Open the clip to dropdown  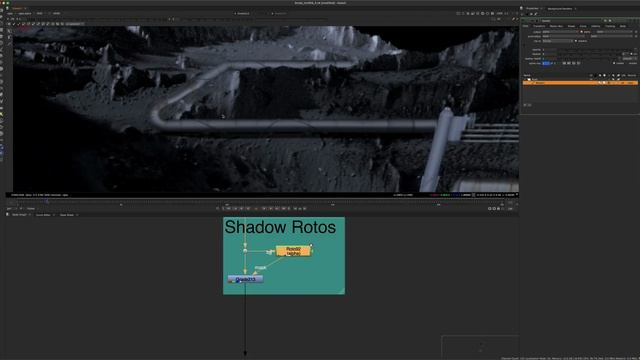[558, 41]
